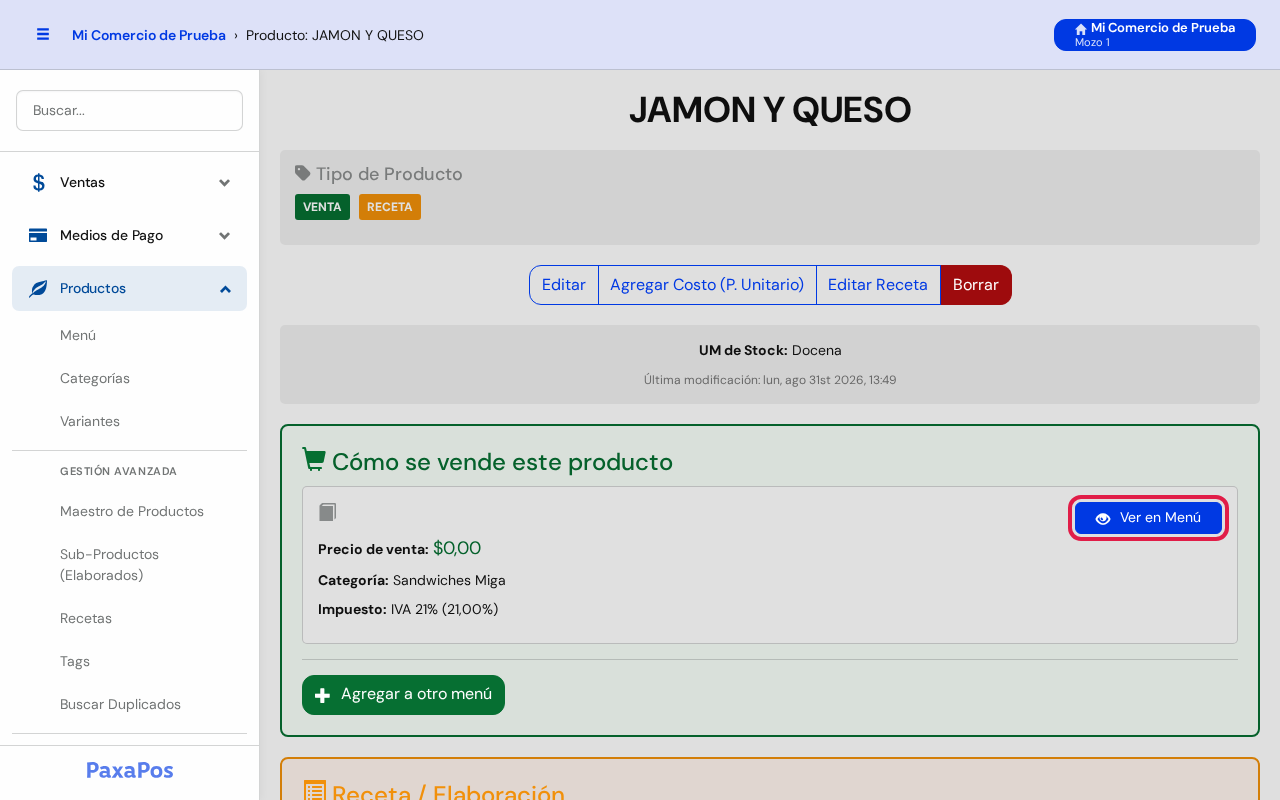
Task: Click Mi Comercio de Prueba breadcrumb link
Action: pos(149,35)
